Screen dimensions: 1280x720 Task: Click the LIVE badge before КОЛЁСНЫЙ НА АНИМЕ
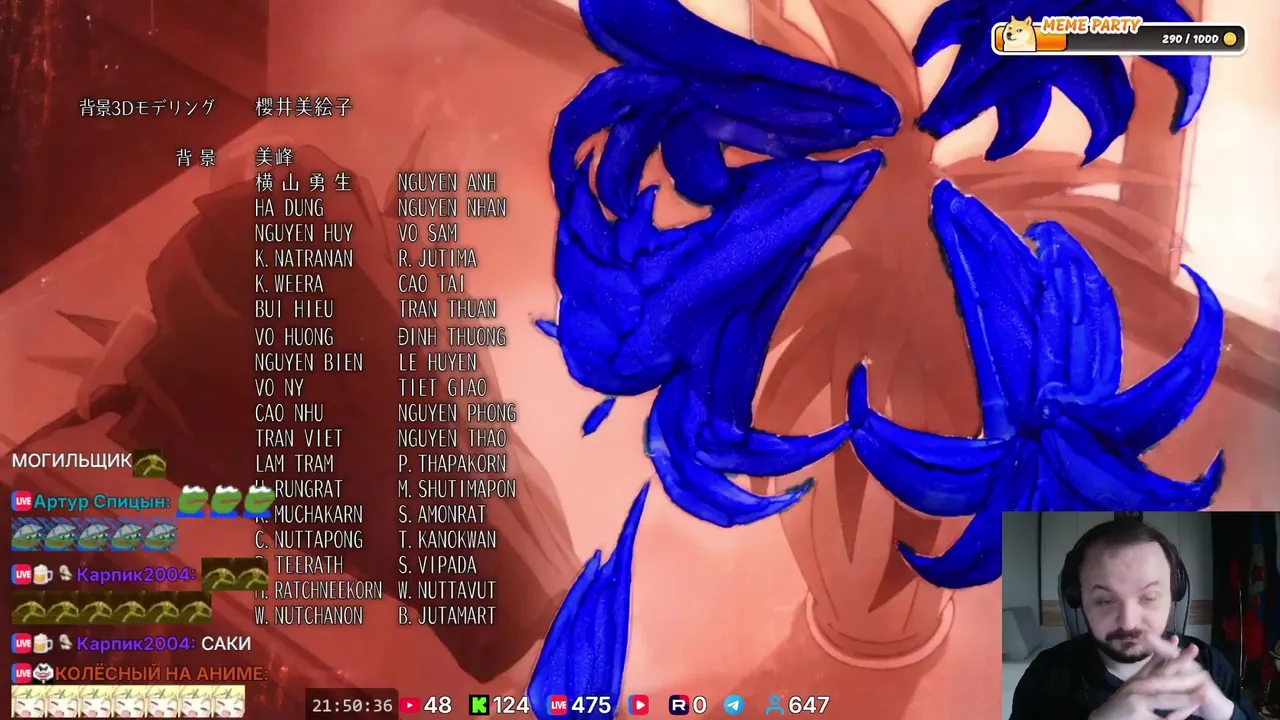[x=22, y=674]
